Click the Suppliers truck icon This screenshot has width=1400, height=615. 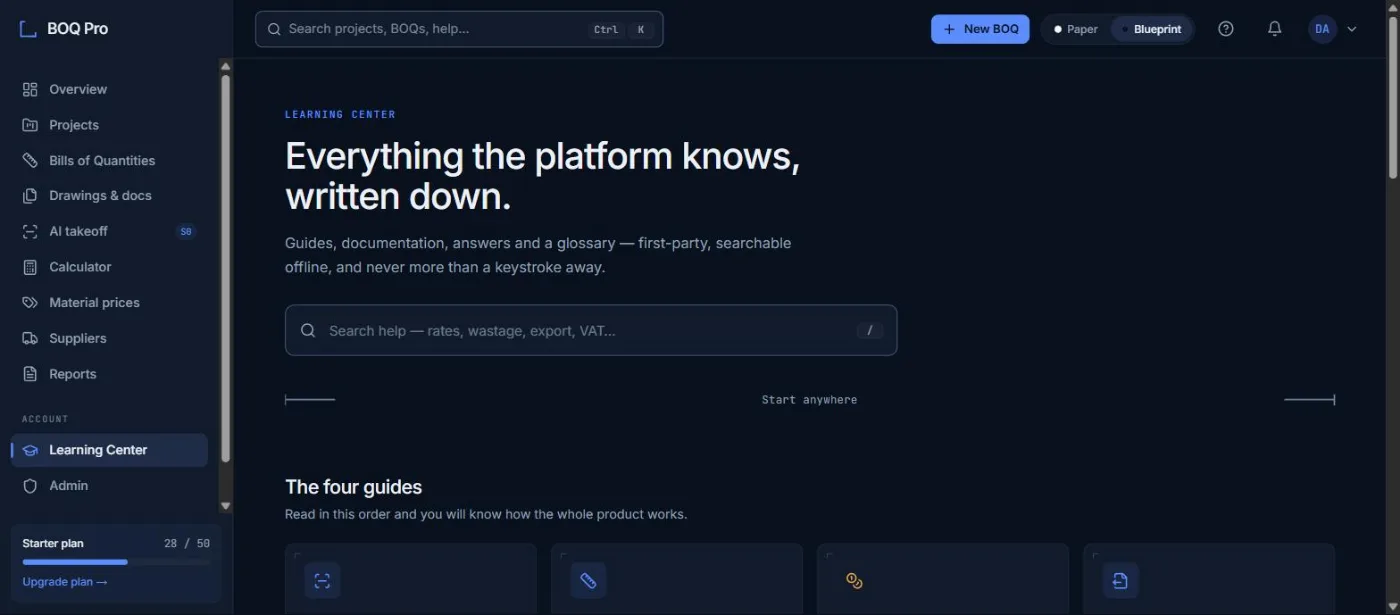[x=30, y=338]
